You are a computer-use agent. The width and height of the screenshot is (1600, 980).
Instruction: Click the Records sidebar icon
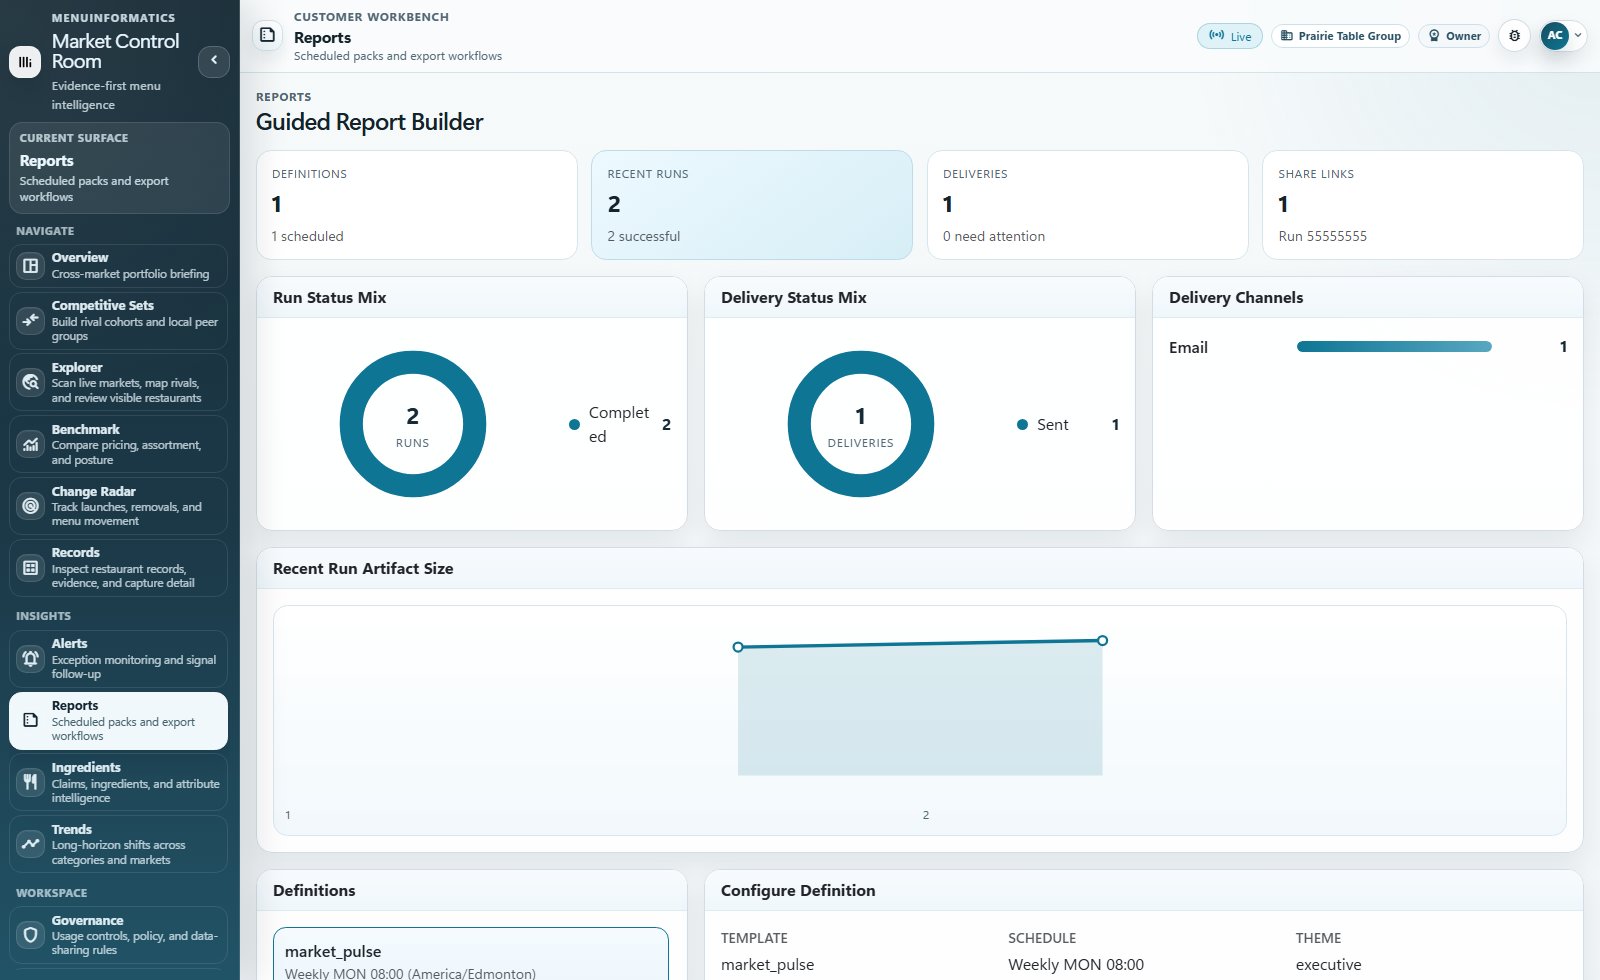(31, 568)
